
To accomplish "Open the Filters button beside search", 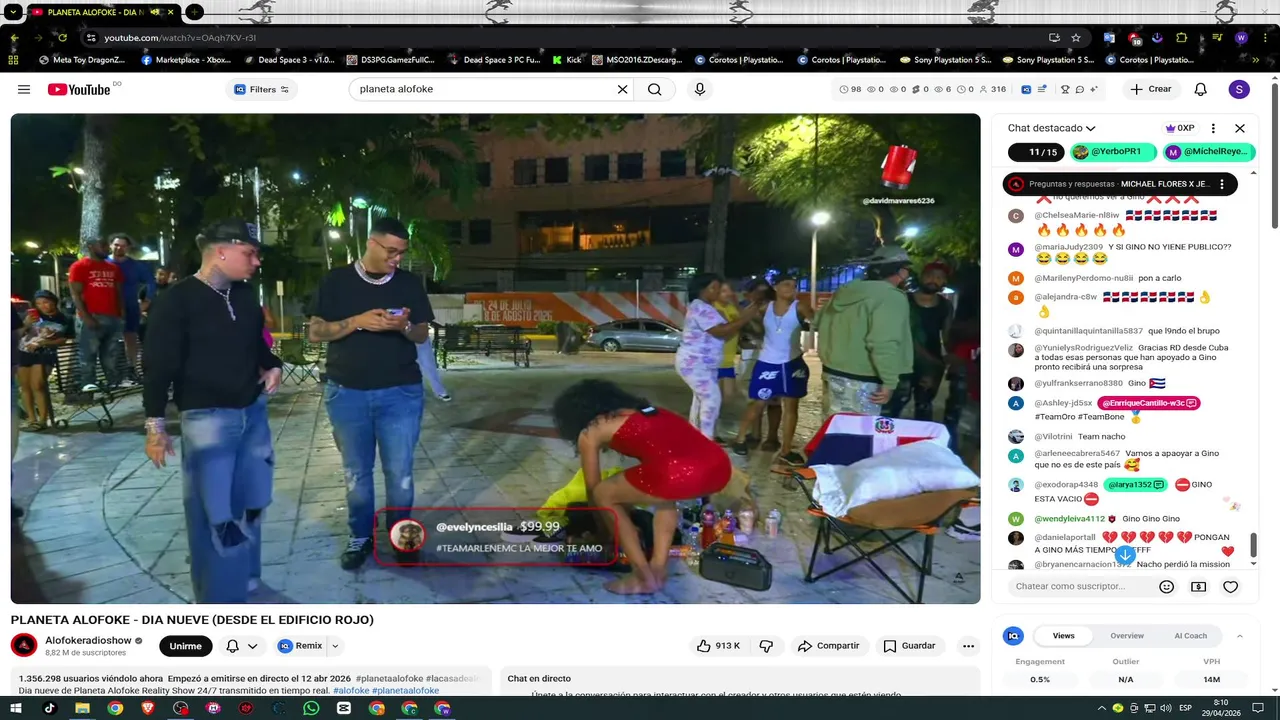I will click(x=261, y=89).
